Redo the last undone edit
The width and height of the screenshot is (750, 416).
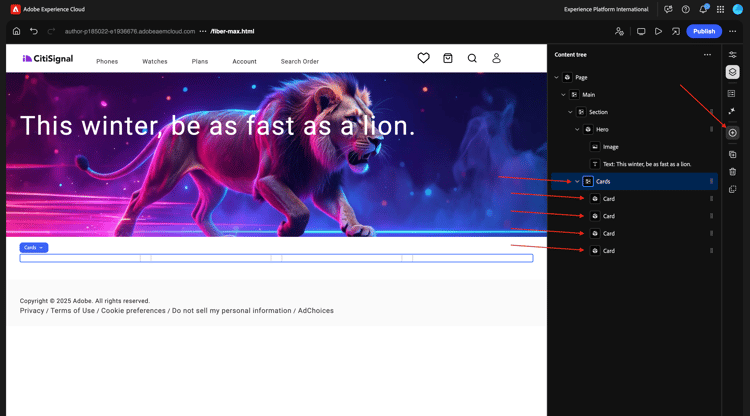coord(51,31)
